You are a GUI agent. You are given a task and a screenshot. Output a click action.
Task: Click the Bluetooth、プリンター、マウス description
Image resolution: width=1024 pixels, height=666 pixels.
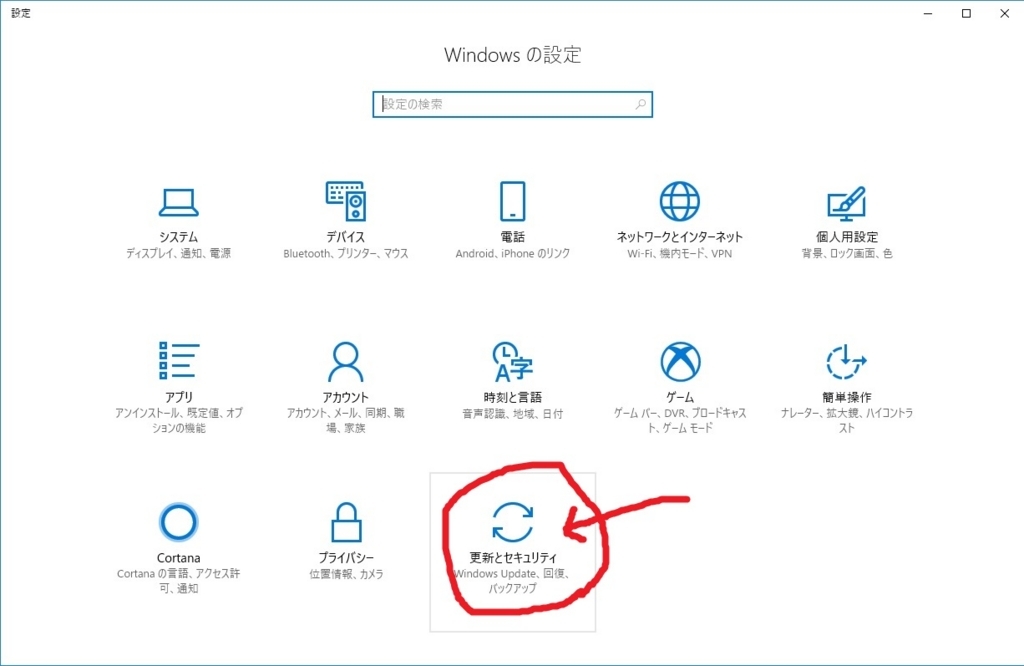coord(345,253)
